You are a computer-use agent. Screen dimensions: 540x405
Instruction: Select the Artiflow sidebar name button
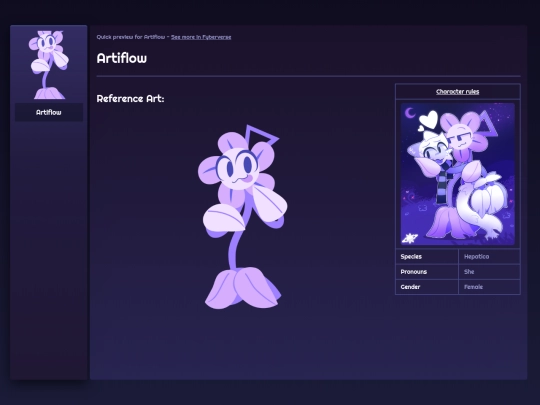click(49, 112)
